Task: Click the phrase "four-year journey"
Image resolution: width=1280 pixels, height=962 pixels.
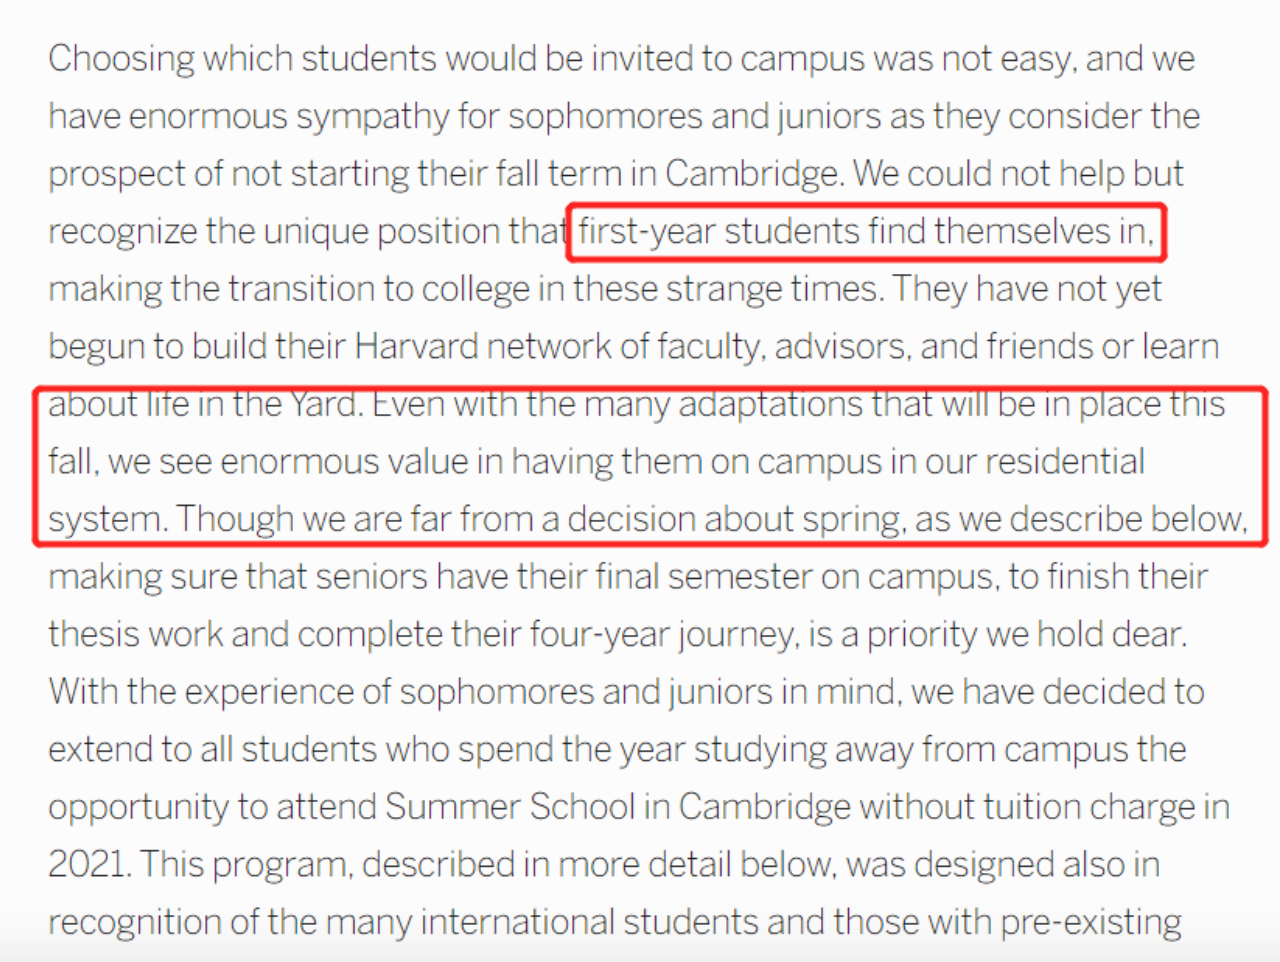Action: point(664,635)
